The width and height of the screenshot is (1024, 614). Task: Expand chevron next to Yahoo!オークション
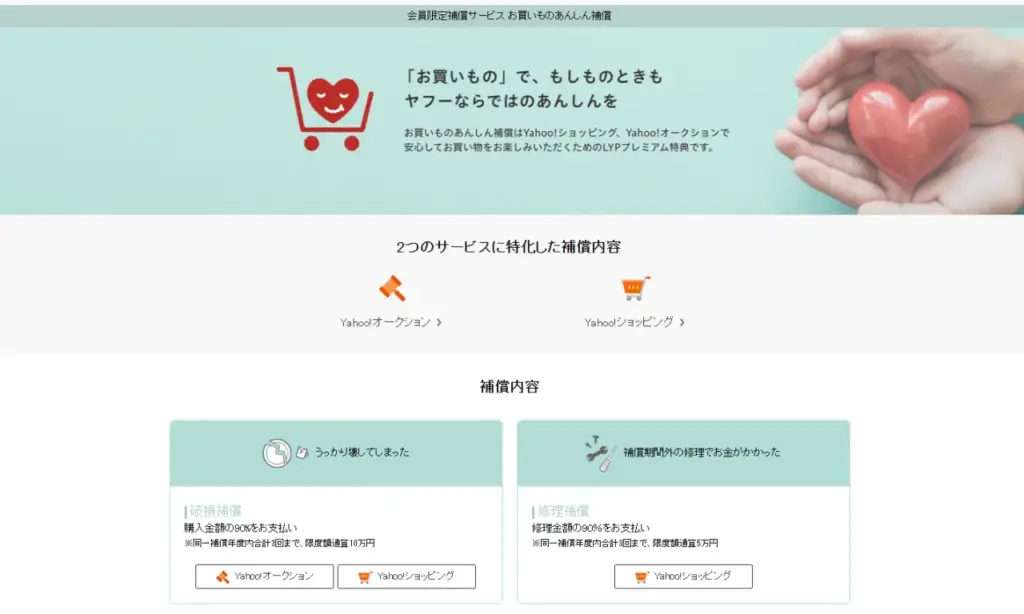[x=439, y=322]
